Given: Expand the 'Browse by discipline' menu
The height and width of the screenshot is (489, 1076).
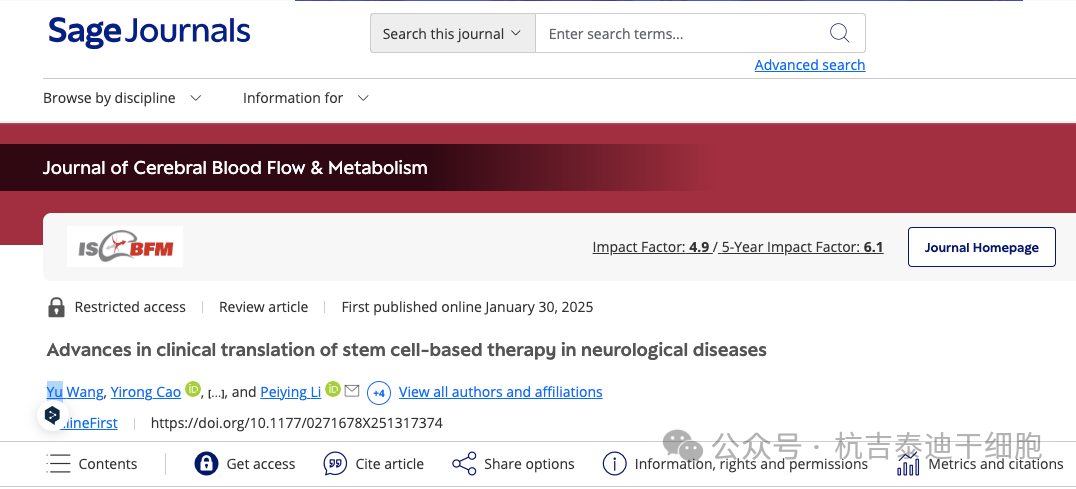Looking at the screenshot, I should [x=122, y=98].
